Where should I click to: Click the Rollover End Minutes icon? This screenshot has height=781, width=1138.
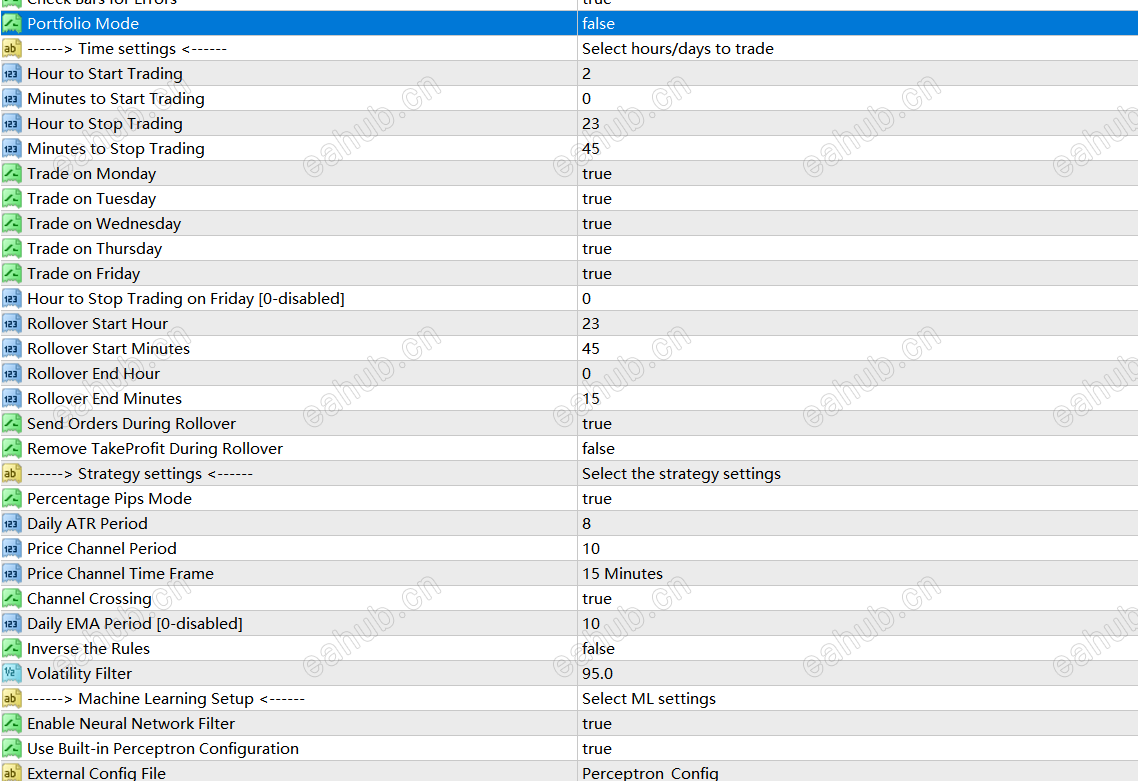12,398
